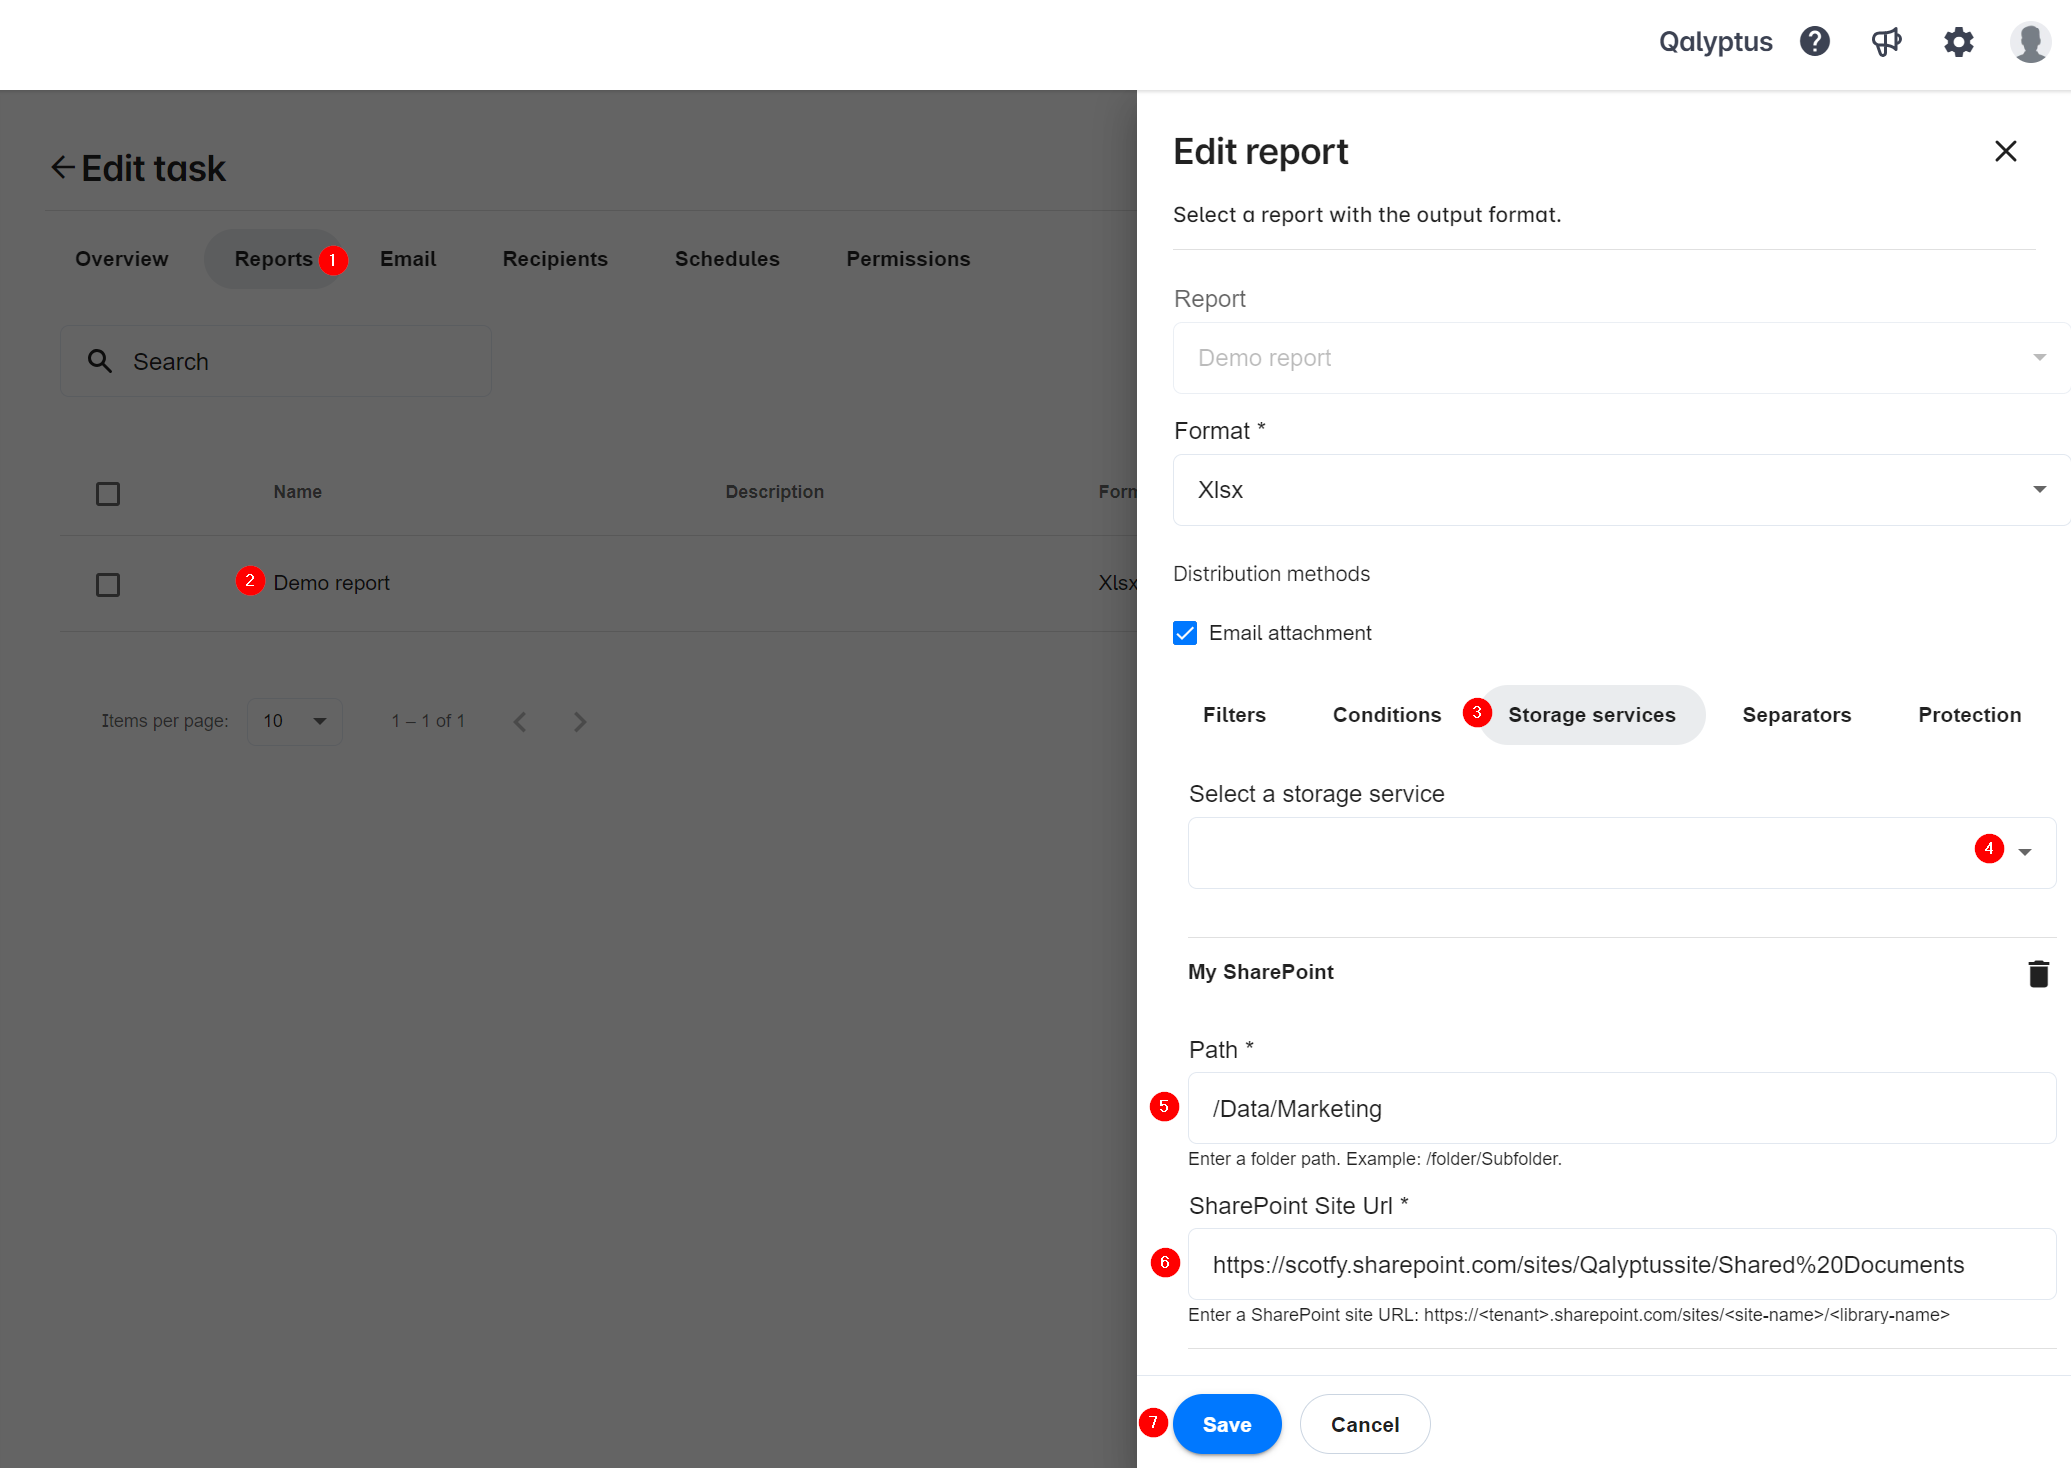Open the settings gear icon
2071x1468 pixels.
coord(1959,42)
